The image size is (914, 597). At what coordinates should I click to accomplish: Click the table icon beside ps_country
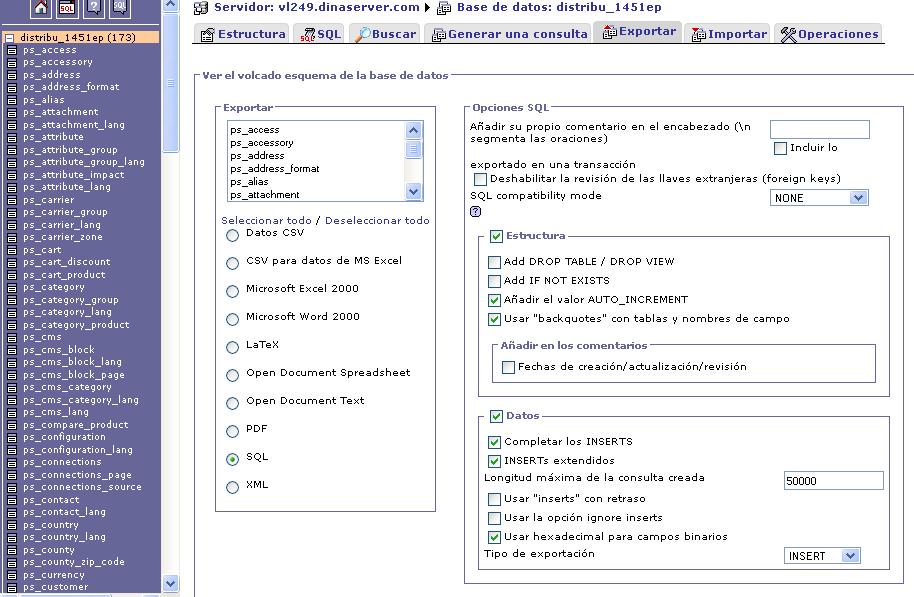tap(12, 525)
